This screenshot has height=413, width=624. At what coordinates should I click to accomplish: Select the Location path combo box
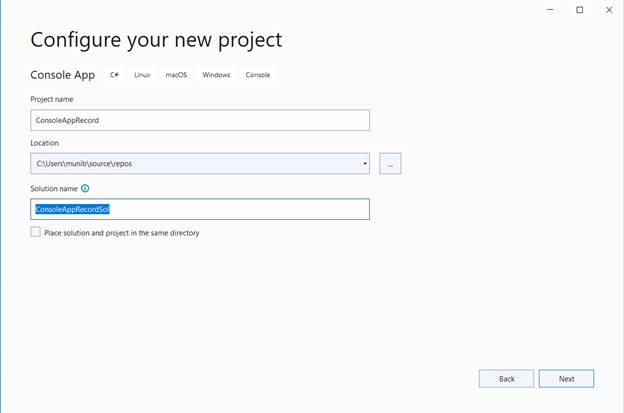[195, 163]
